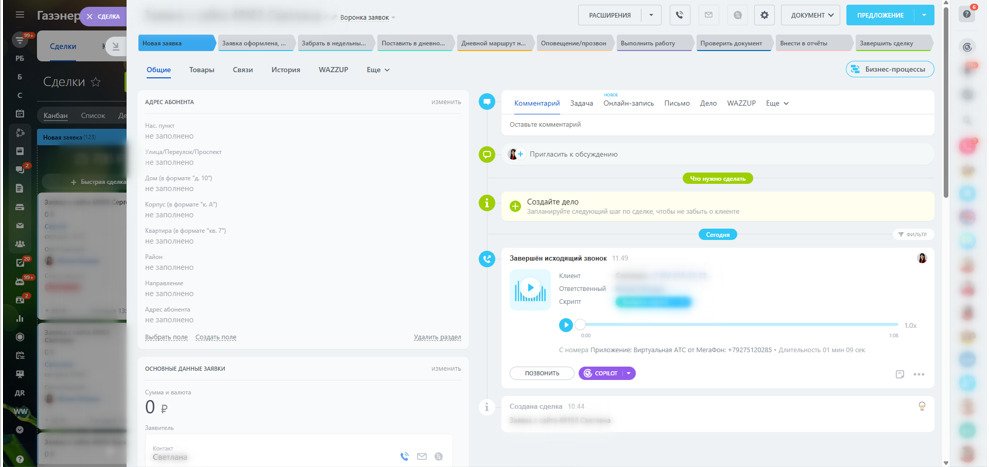Screen dimensions: 989x467
Task: Expand the Расширения dropdown arrow
Action: [652, 15]
